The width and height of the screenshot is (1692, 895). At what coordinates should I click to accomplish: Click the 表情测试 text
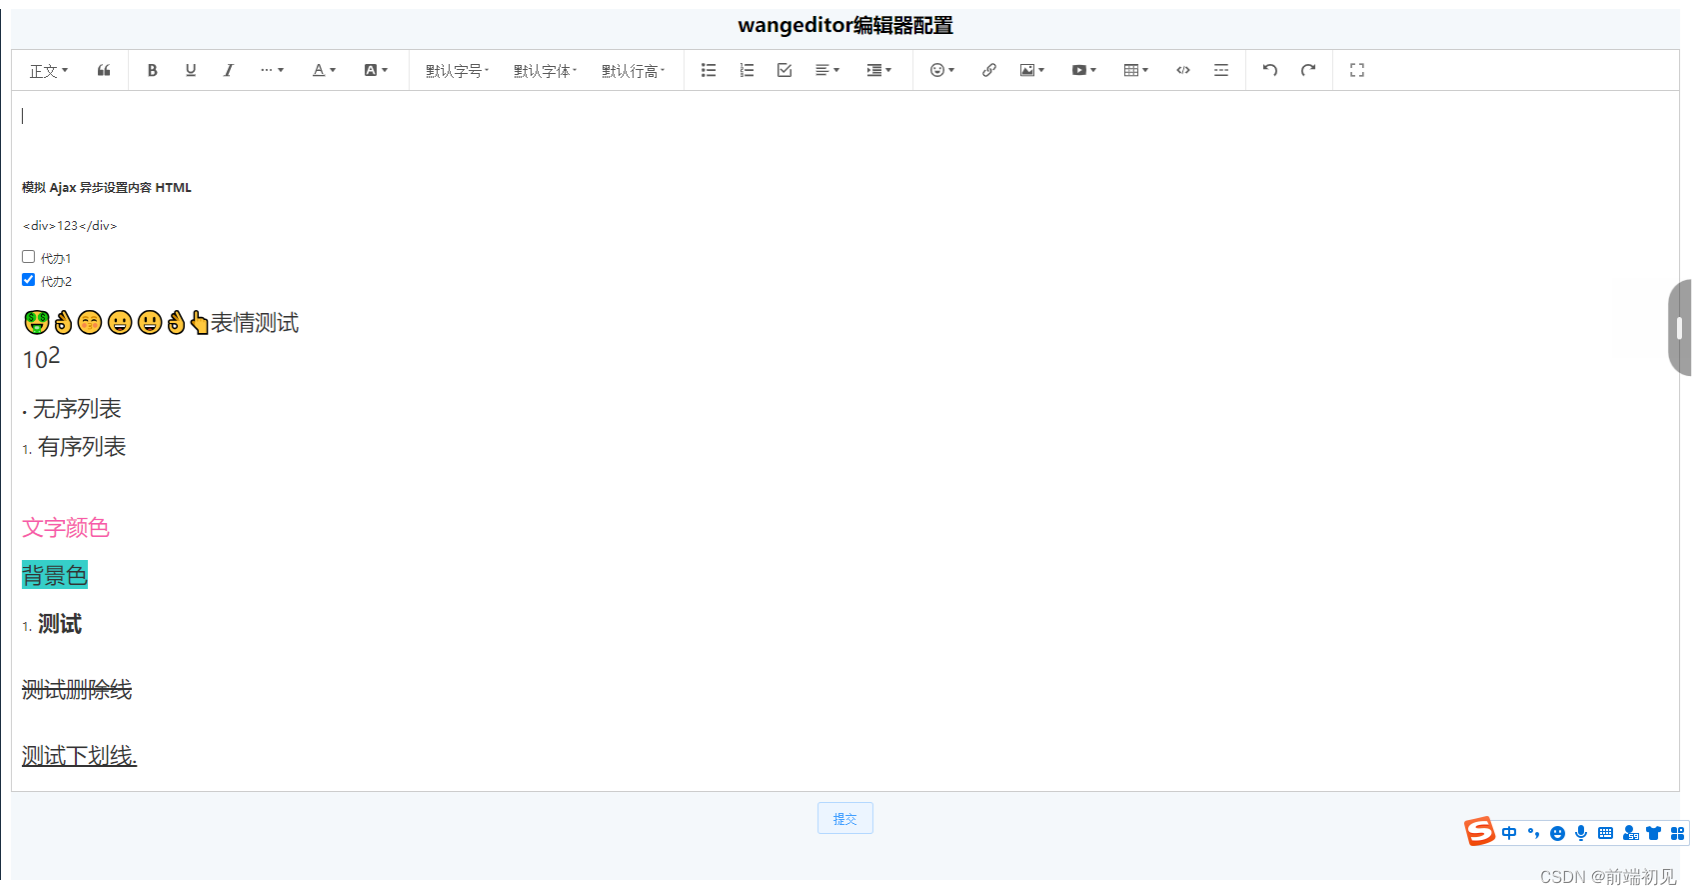click(x=255, y=322)
